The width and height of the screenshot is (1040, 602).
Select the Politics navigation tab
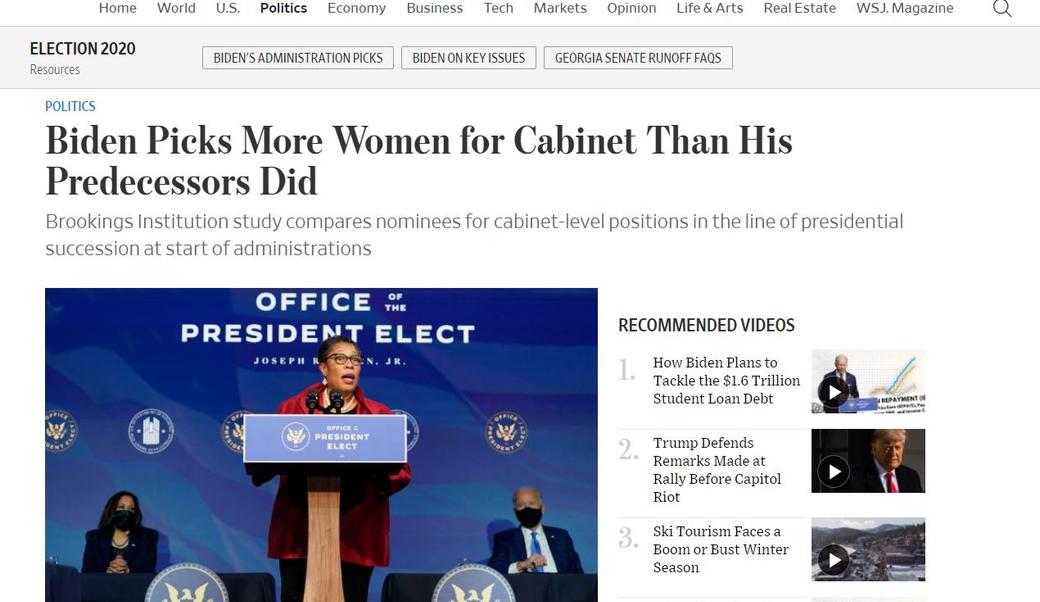pyautogui.click(x=283, y=8)
